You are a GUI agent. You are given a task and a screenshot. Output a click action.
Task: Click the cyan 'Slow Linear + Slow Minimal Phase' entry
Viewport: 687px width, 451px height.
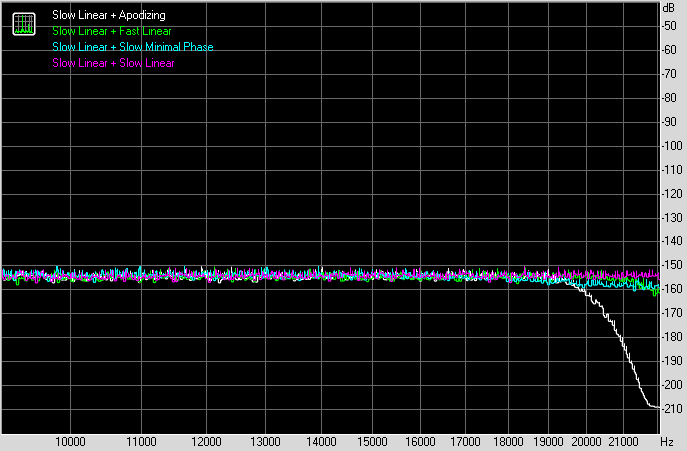coord(132,47)
